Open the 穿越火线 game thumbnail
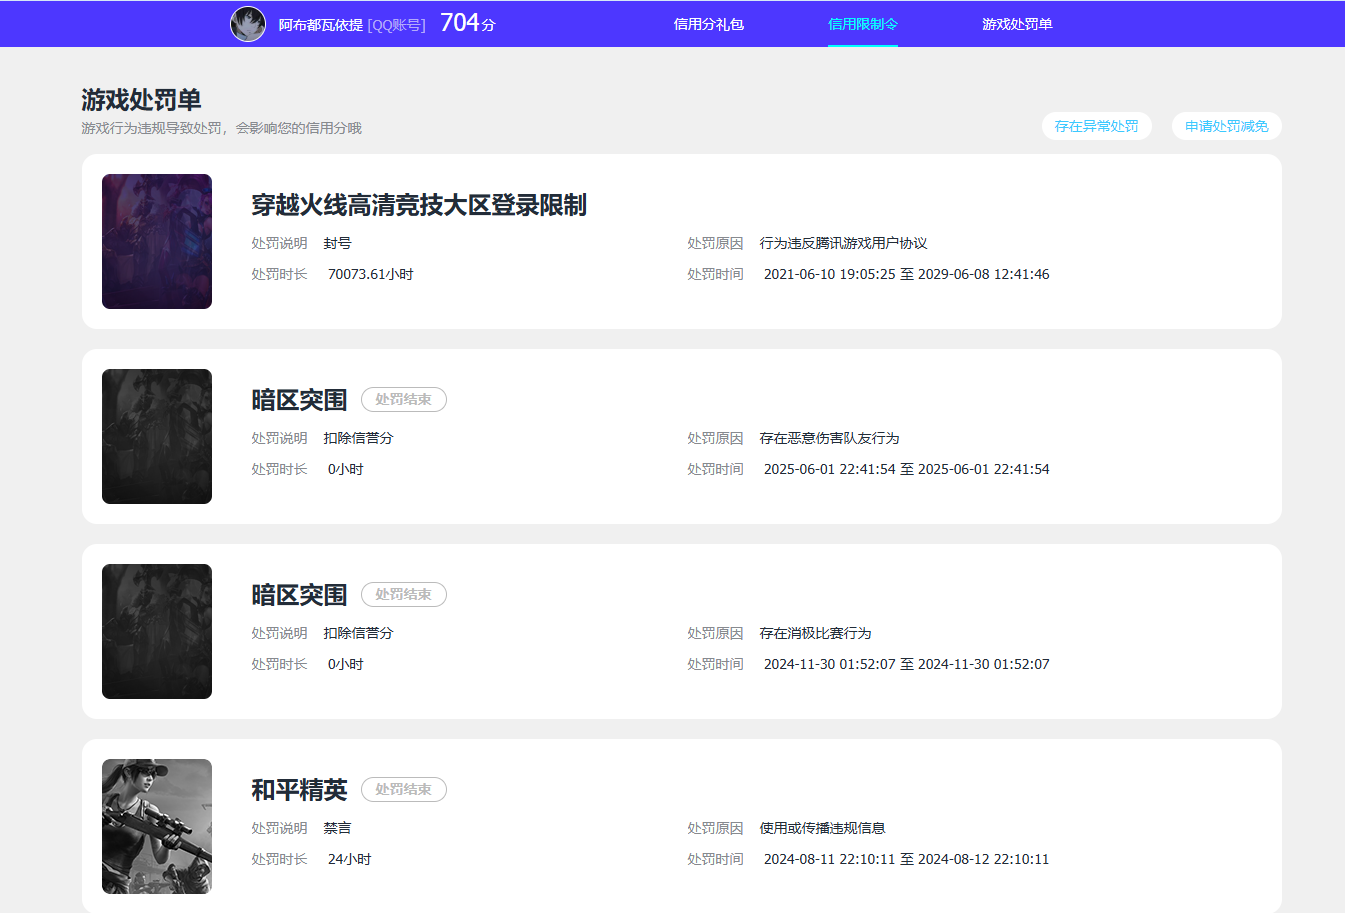This screenshot has height=913, width=1345. pyautogui.click(x=157, y=241)
